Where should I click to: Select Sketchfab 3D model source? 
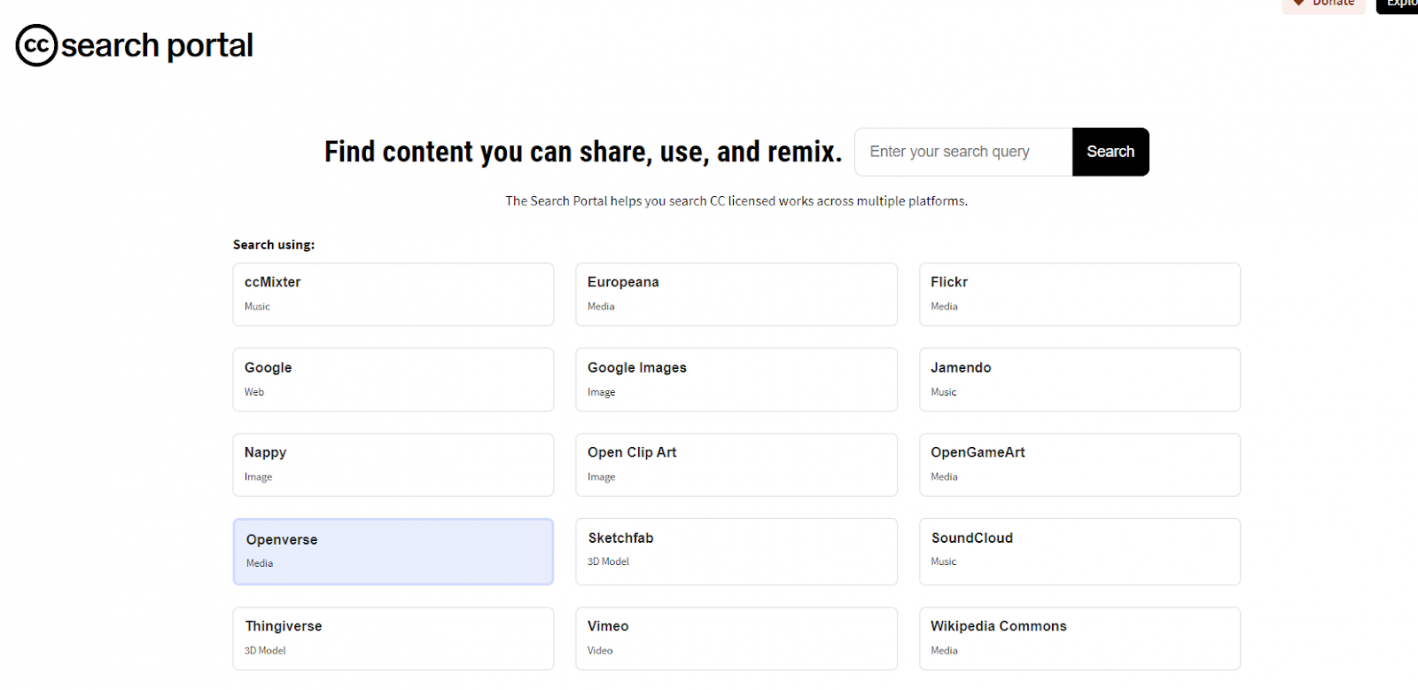(736, 551)
